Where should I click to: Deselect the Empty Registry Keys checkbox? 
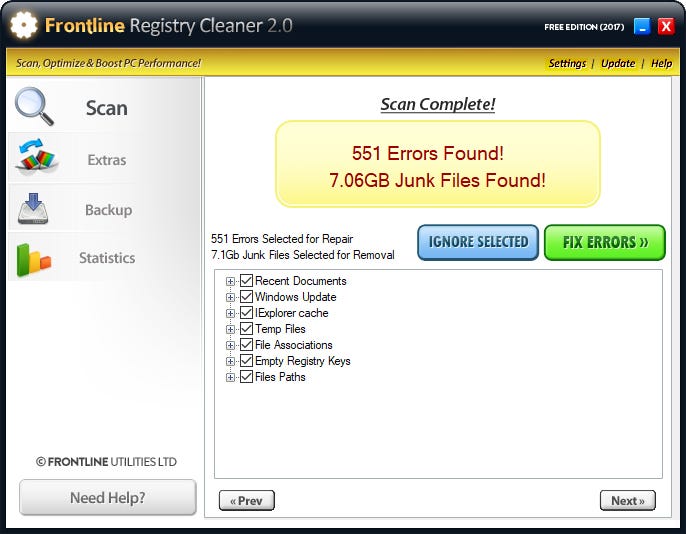click(x=246, y=361)
